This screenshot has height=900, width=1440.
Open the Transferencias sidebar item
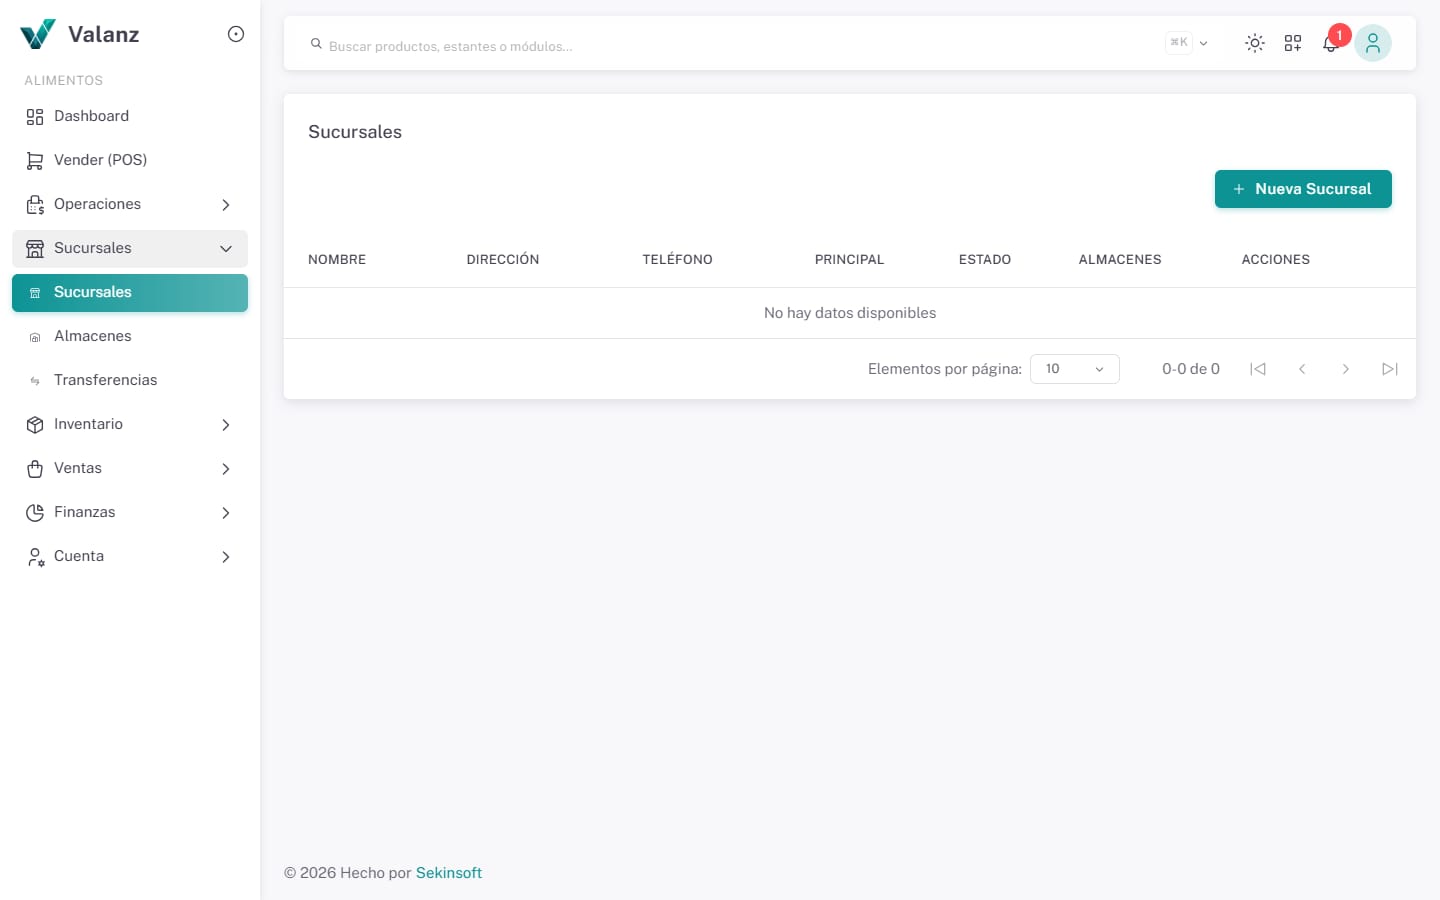point(130,380)
